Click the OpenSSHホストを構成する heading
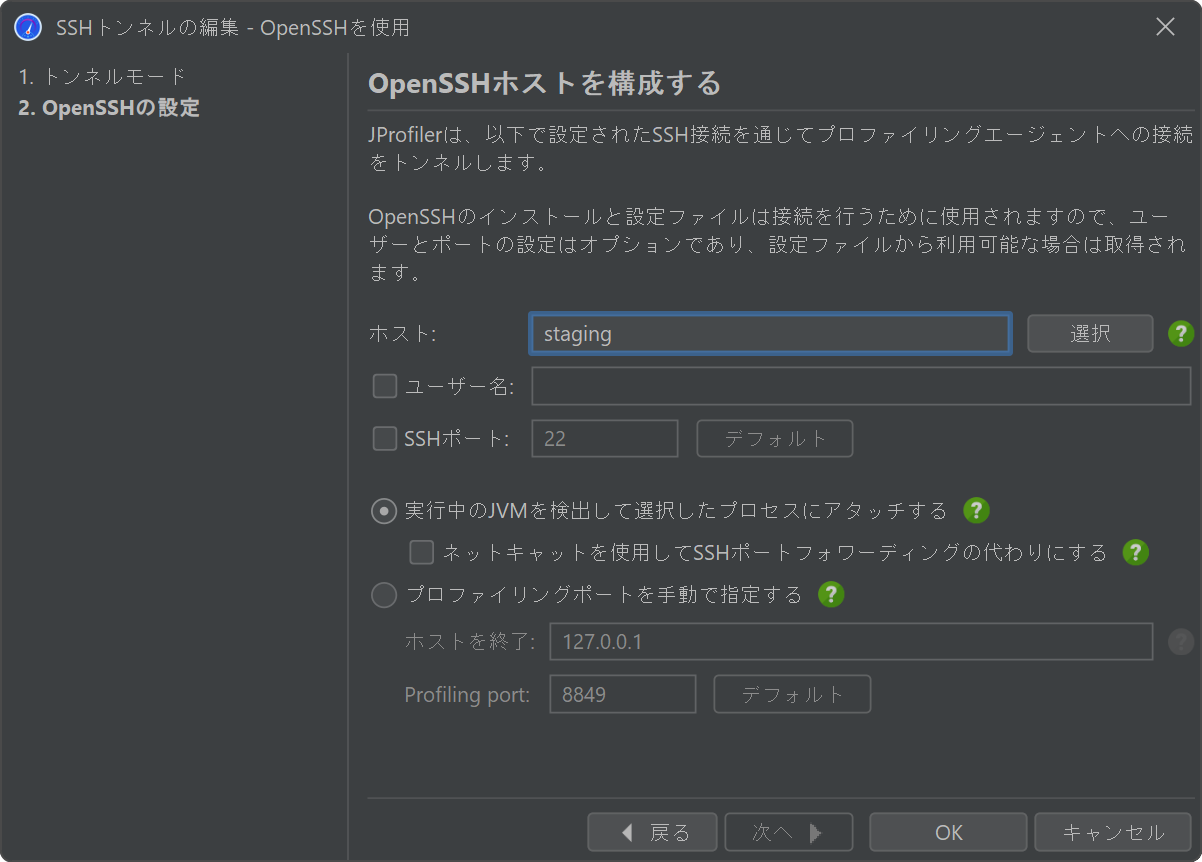The width and height of the screenshot is (1202, 862). [x=545, y=83]
